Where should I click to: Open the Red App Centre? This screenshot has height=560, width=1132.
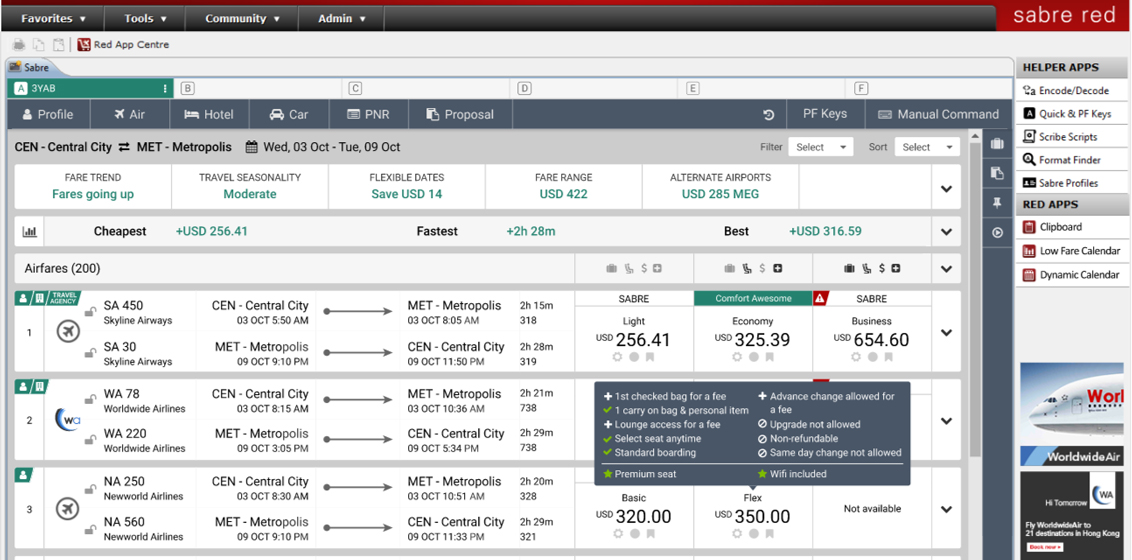click(123, 45)
